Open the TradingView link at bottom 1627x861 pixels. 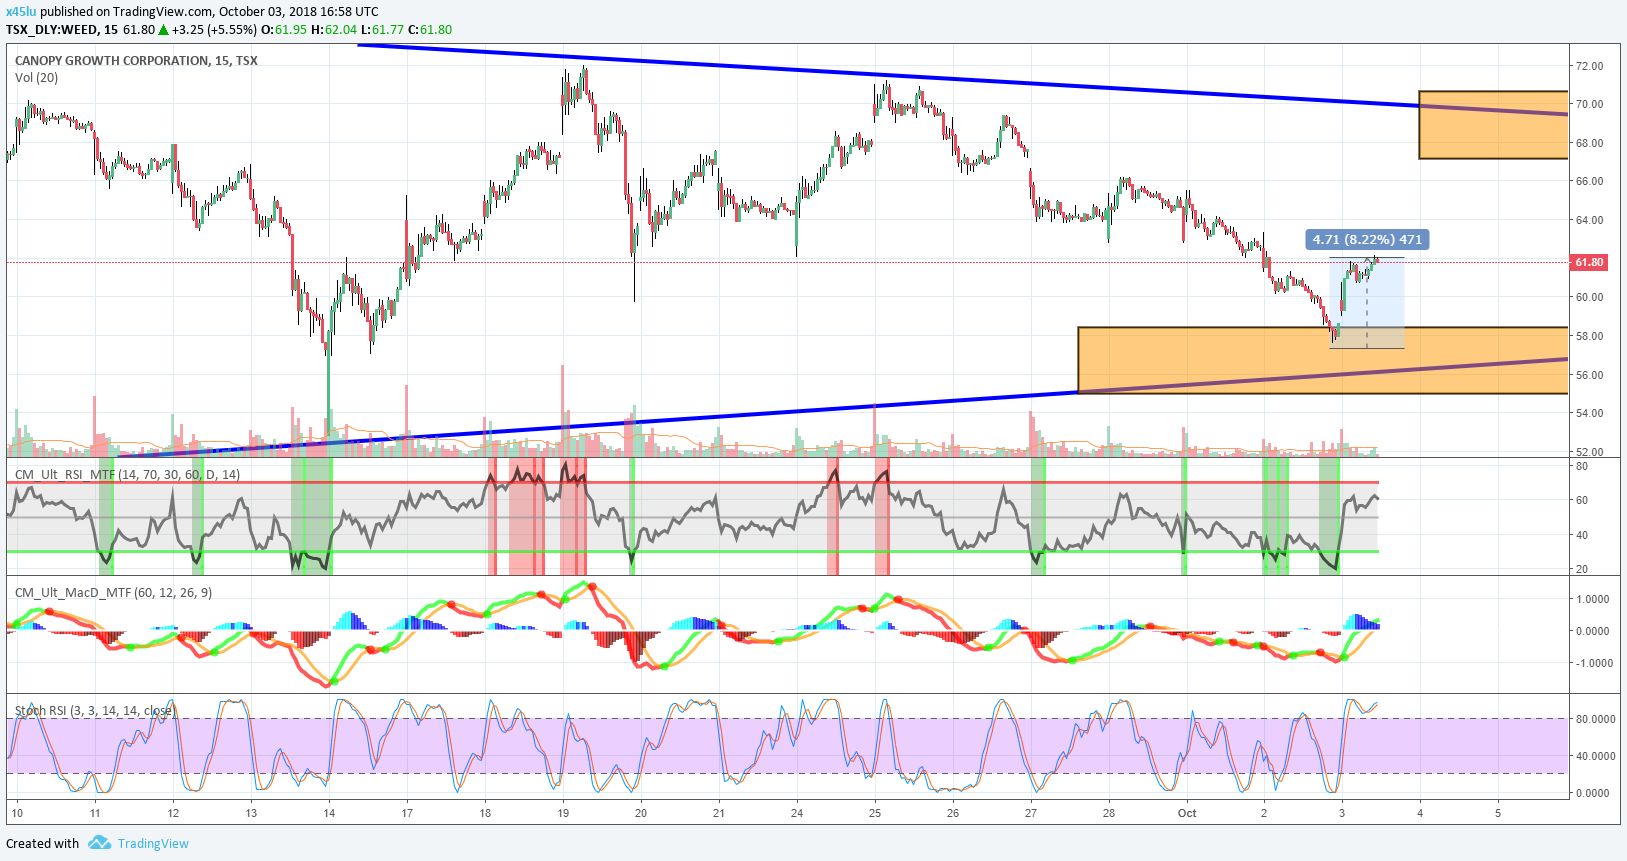pyautogui.click(x=153, y=843)
